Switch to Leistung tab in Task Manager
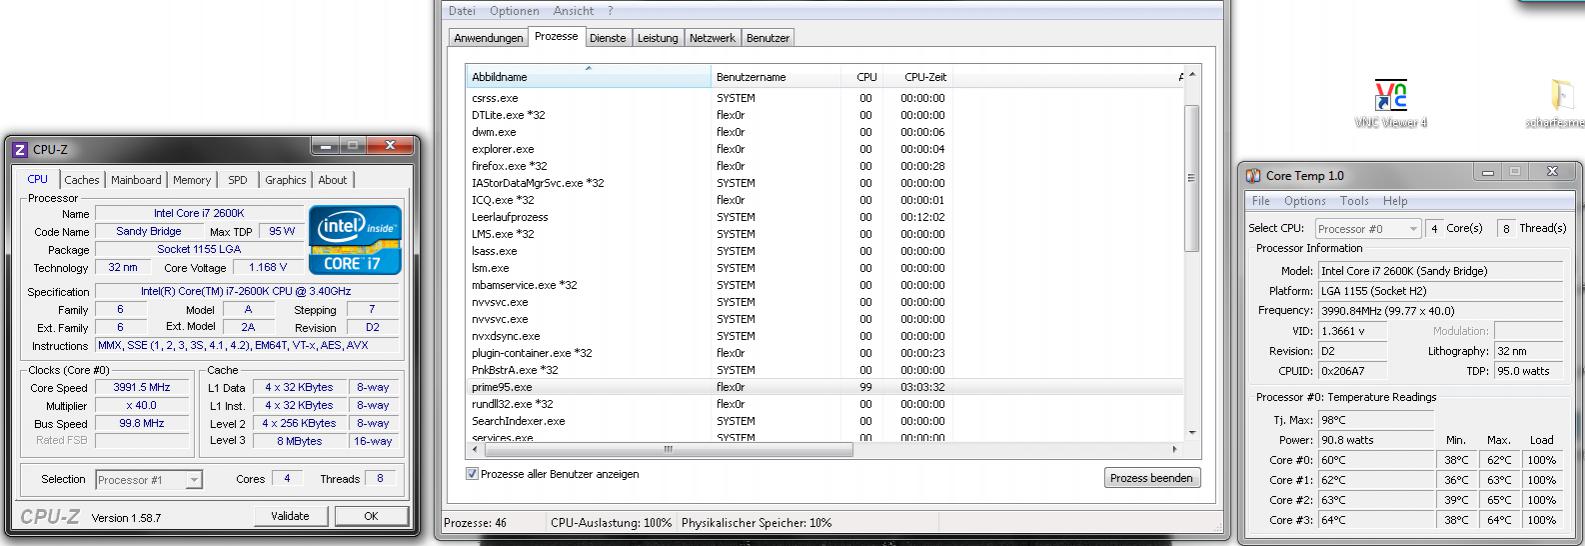Viewport: 1585px width, 546px height. click(657, 38)
